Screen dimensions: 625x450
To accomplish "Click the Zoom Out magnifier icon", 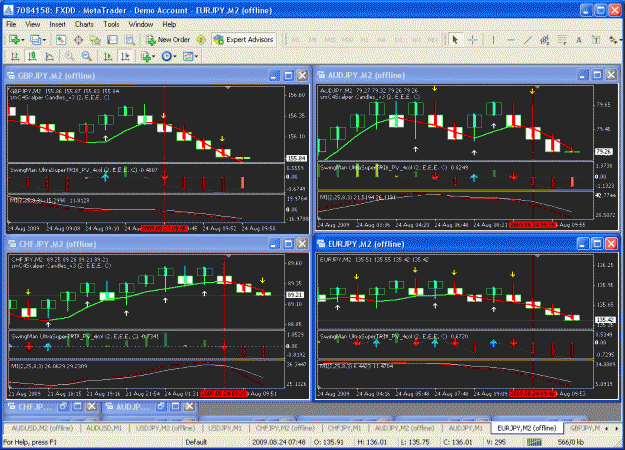I will click(86, 56).
